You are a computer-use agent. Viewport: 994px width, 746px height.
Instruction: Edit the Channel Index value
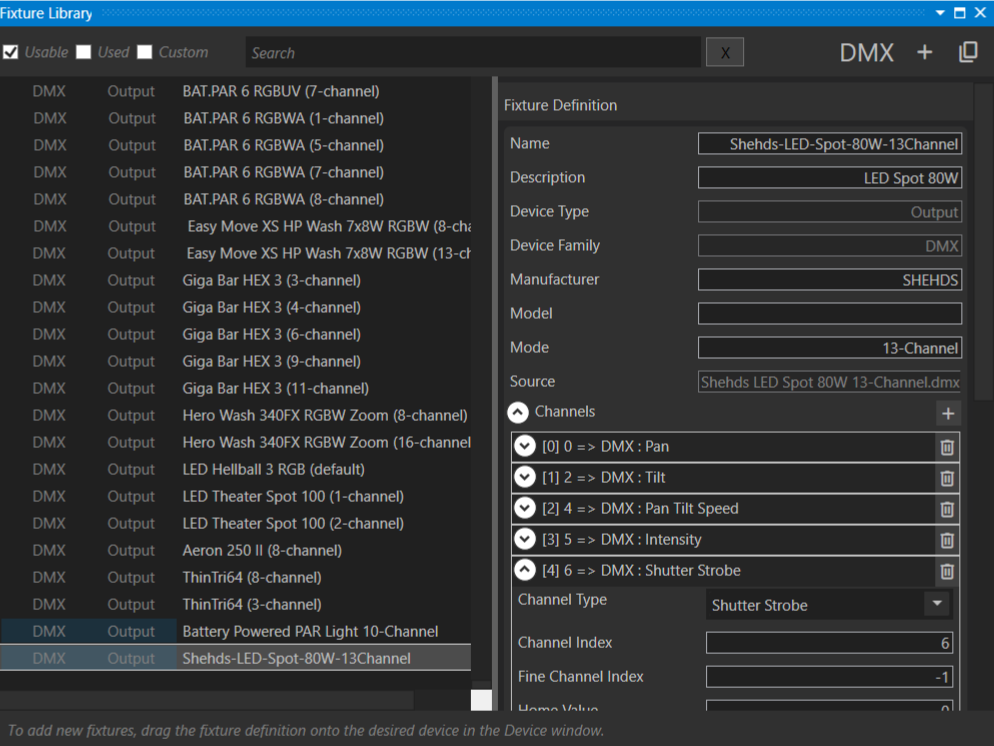click(x=829, y=643)
